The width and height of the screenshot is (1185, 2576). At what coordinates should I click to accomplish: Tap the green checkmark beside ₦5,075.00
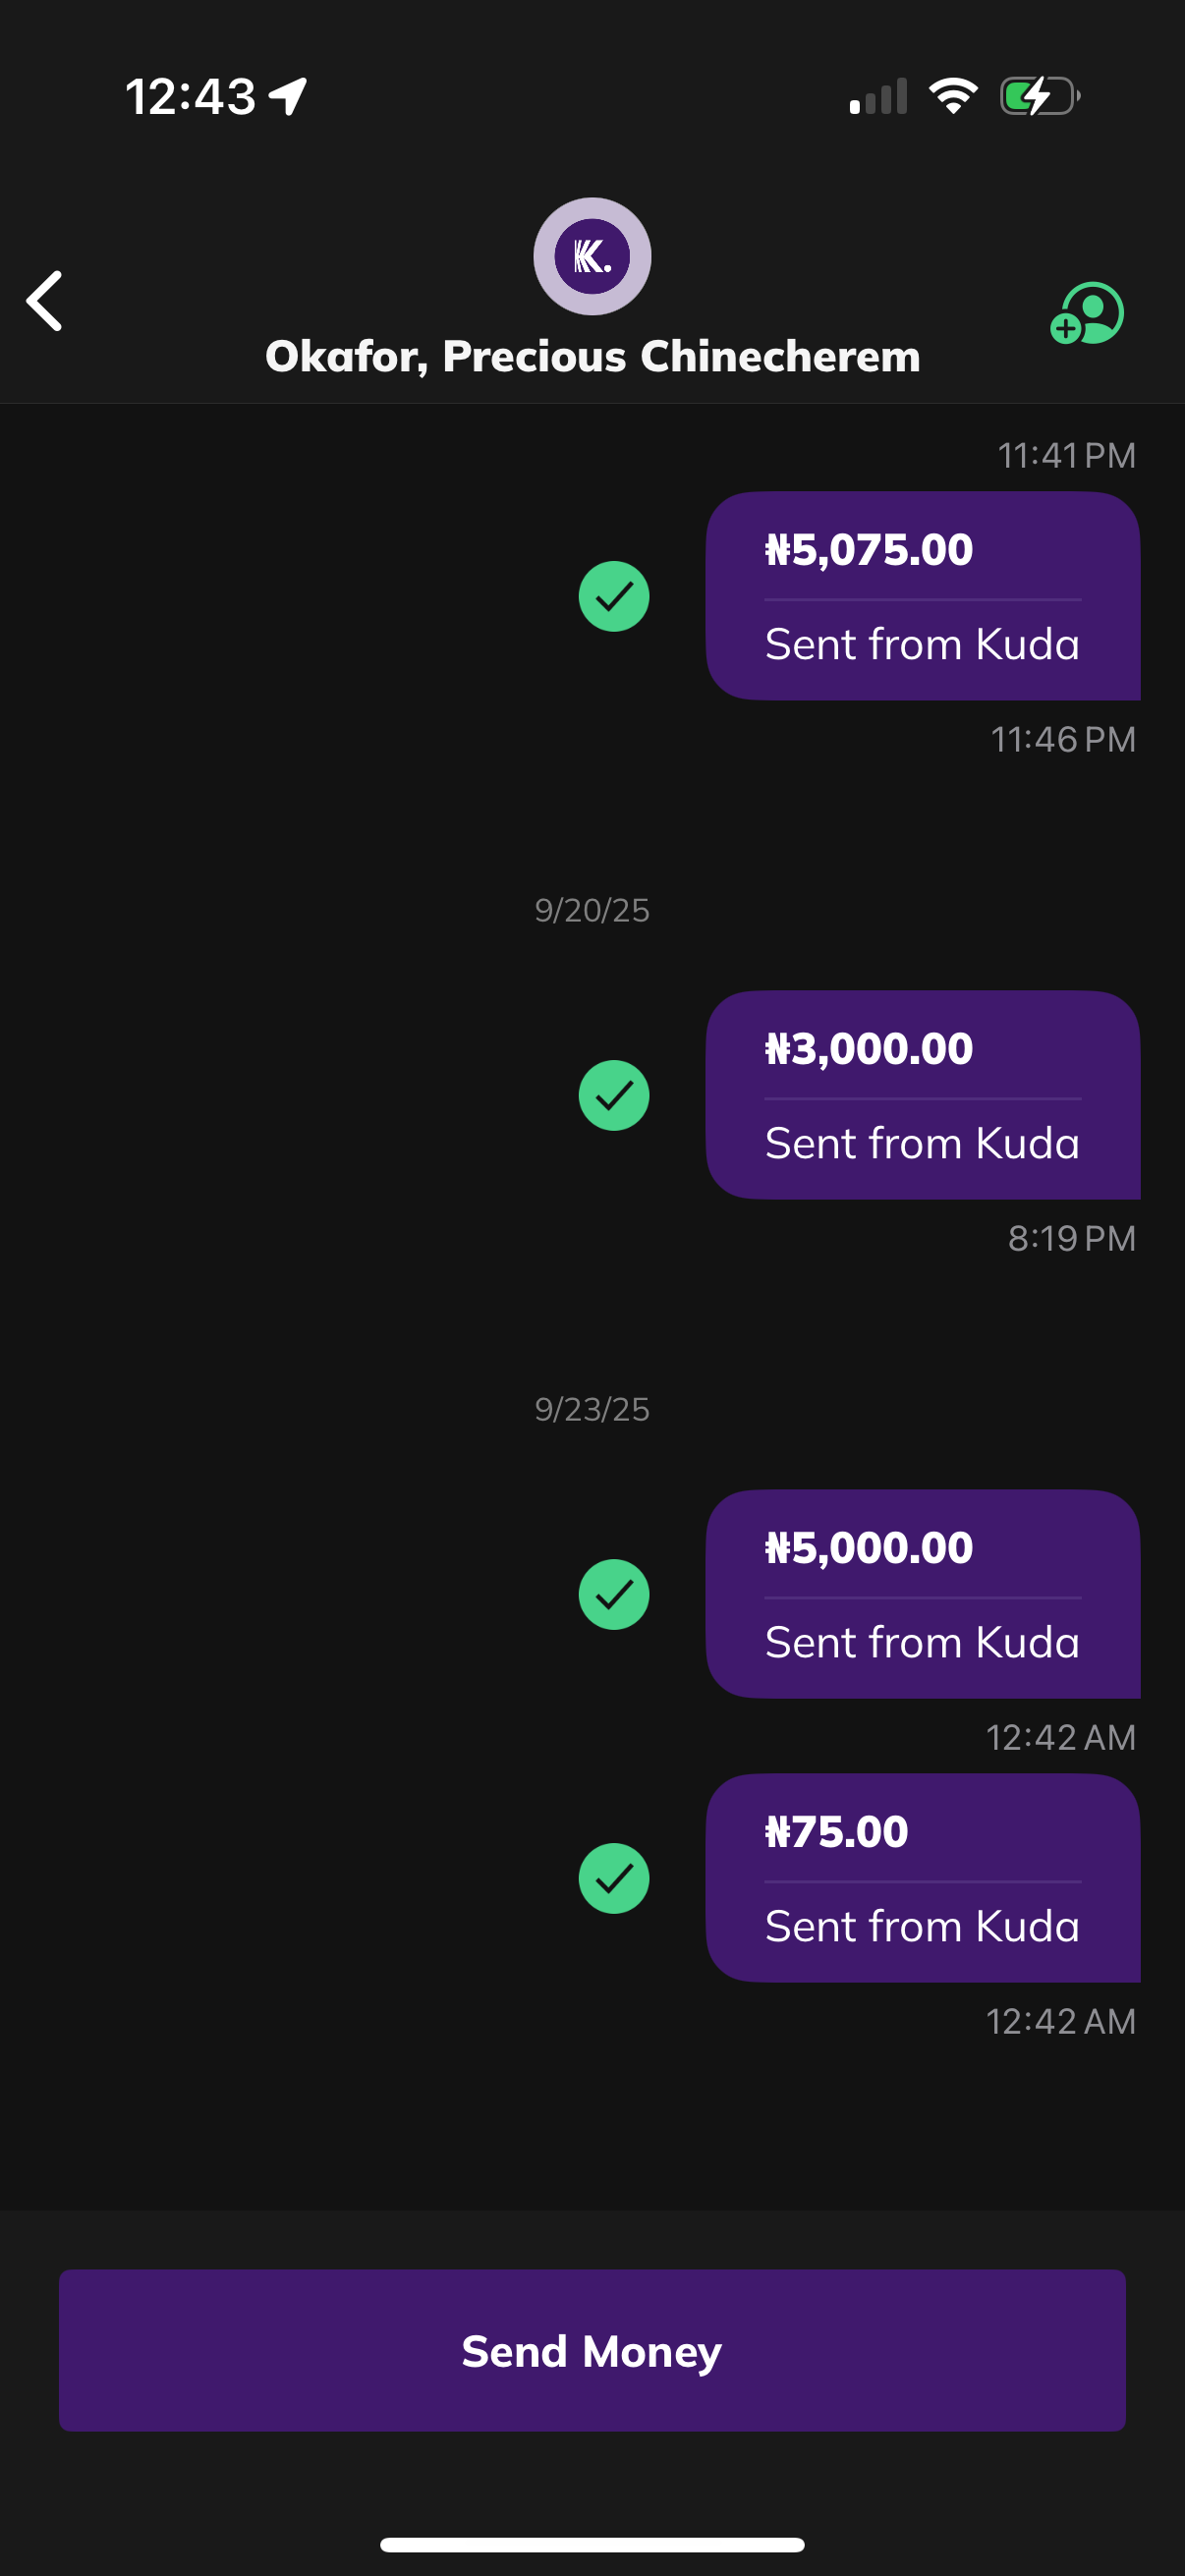(x=614, y=596)
